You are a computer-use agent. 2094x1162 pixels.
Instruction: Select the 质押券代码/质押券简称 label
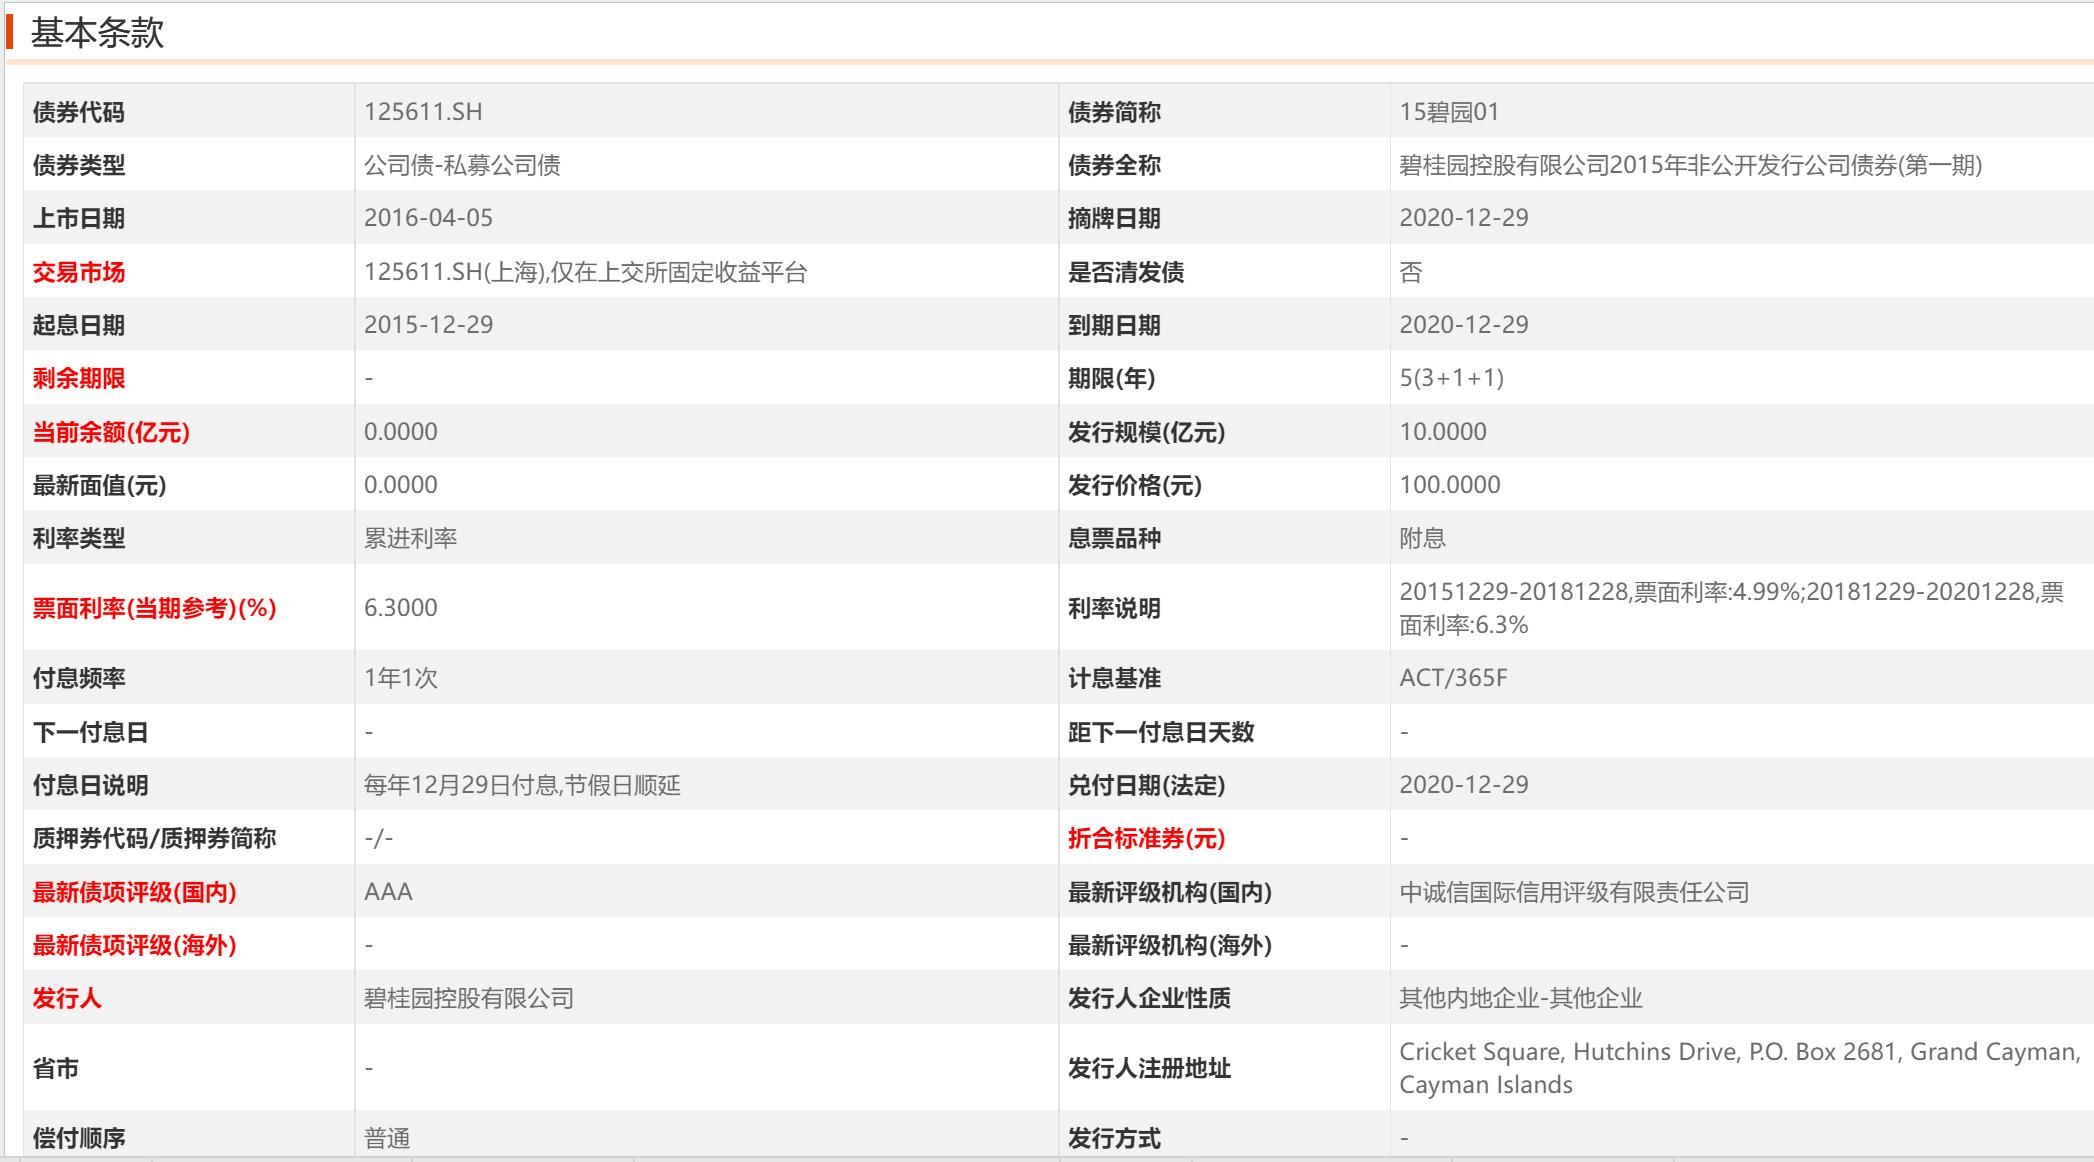[x=154, y=838]
